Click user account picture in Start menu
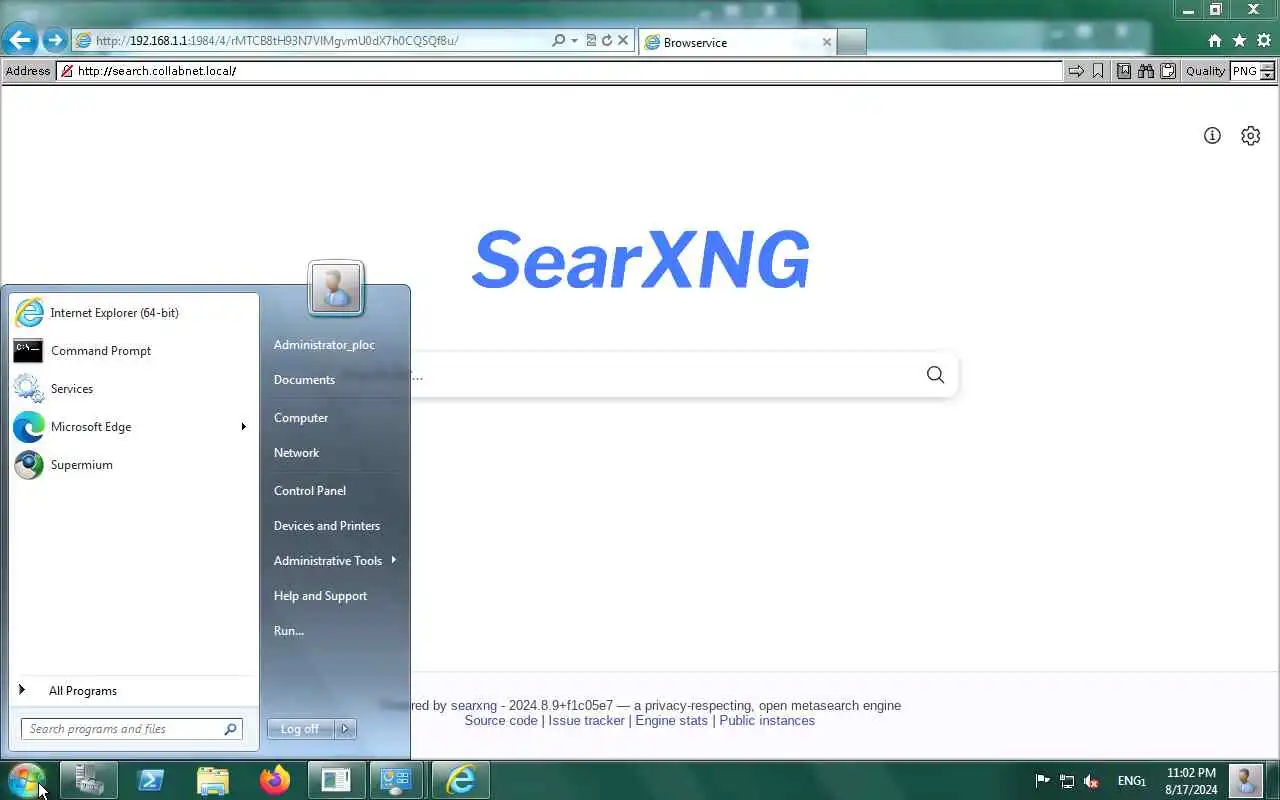Screen dimensions: 1280x800 (336, 288)
